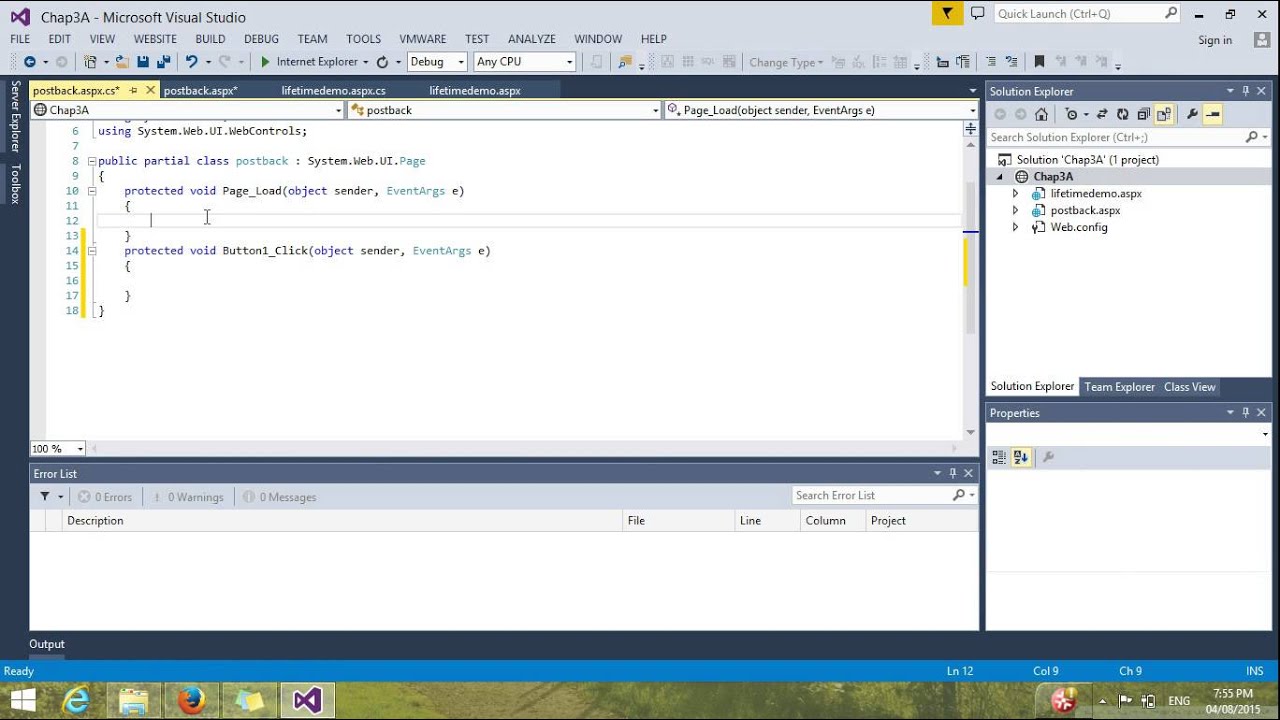Viewport: 1280px width, 720px height.
Task: Switch to the Class View tab
Action: click(1189, 387)
